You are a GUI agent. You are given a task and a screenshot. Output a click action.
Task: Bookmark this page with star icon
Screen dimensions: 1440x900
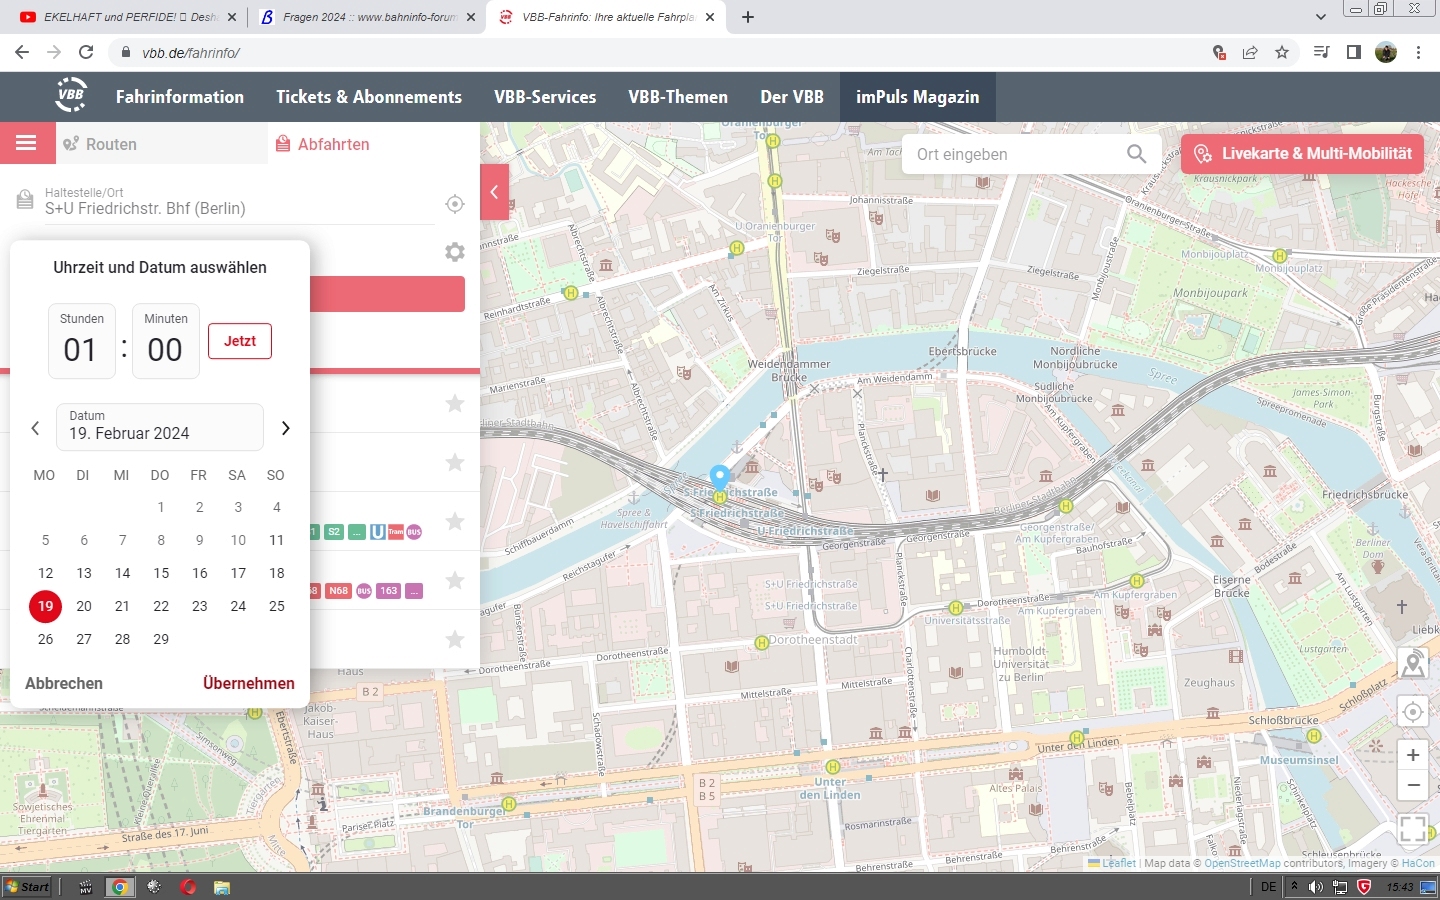1282,52
